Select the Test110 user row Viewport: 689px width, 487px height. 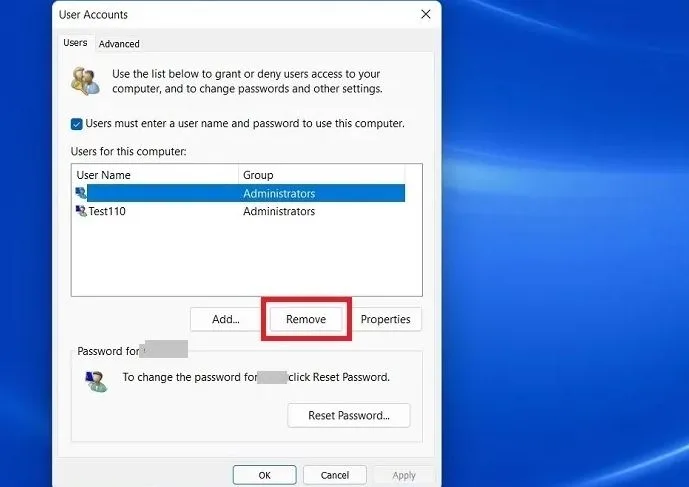click(240, 211)
